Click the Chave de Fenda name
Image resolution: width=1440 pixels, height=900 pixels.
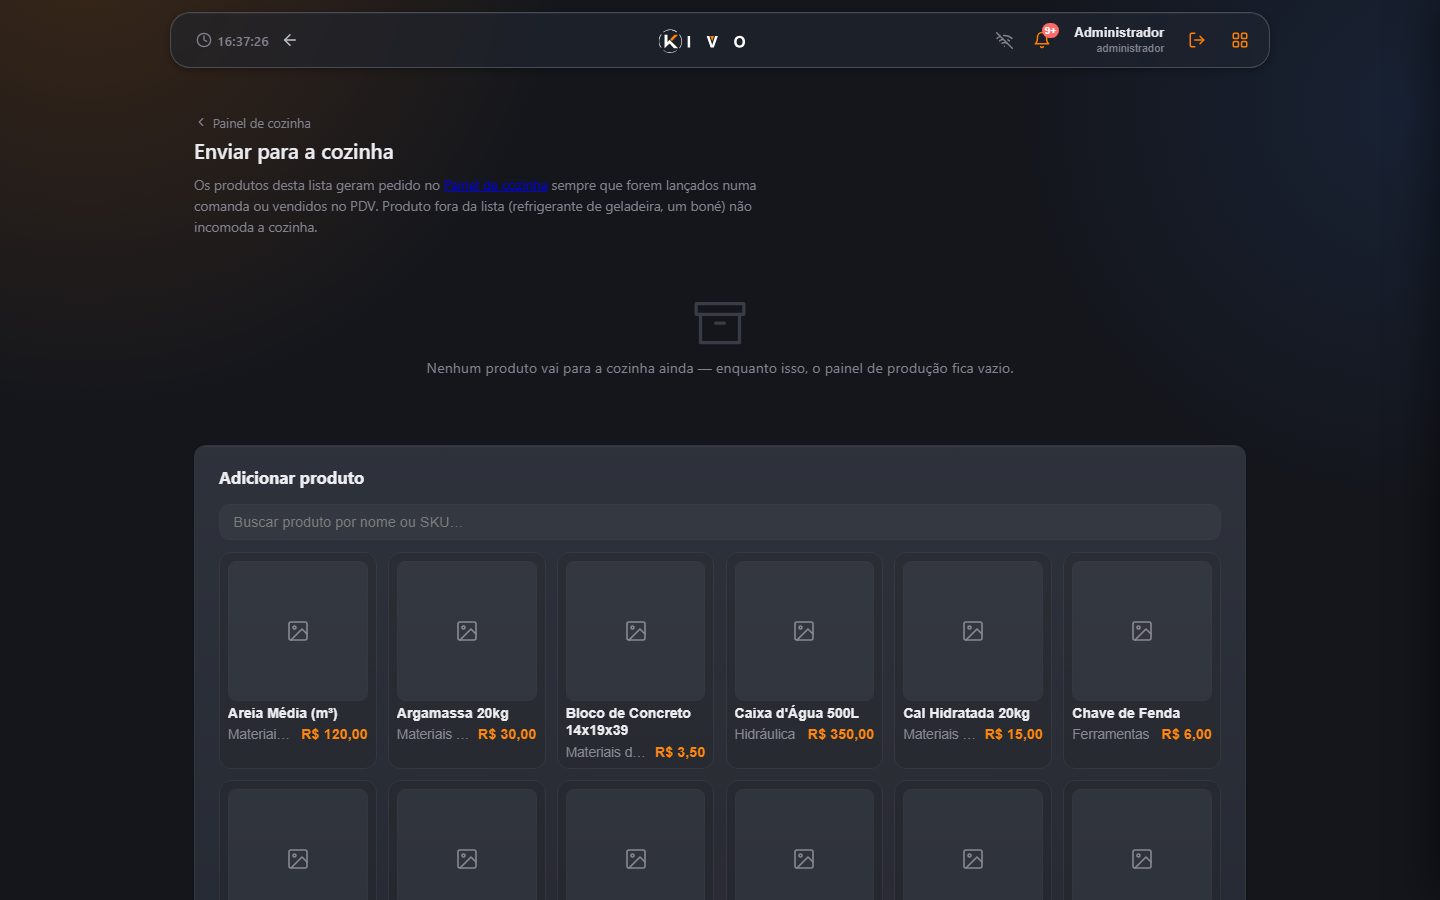[x=1126, y=713]
